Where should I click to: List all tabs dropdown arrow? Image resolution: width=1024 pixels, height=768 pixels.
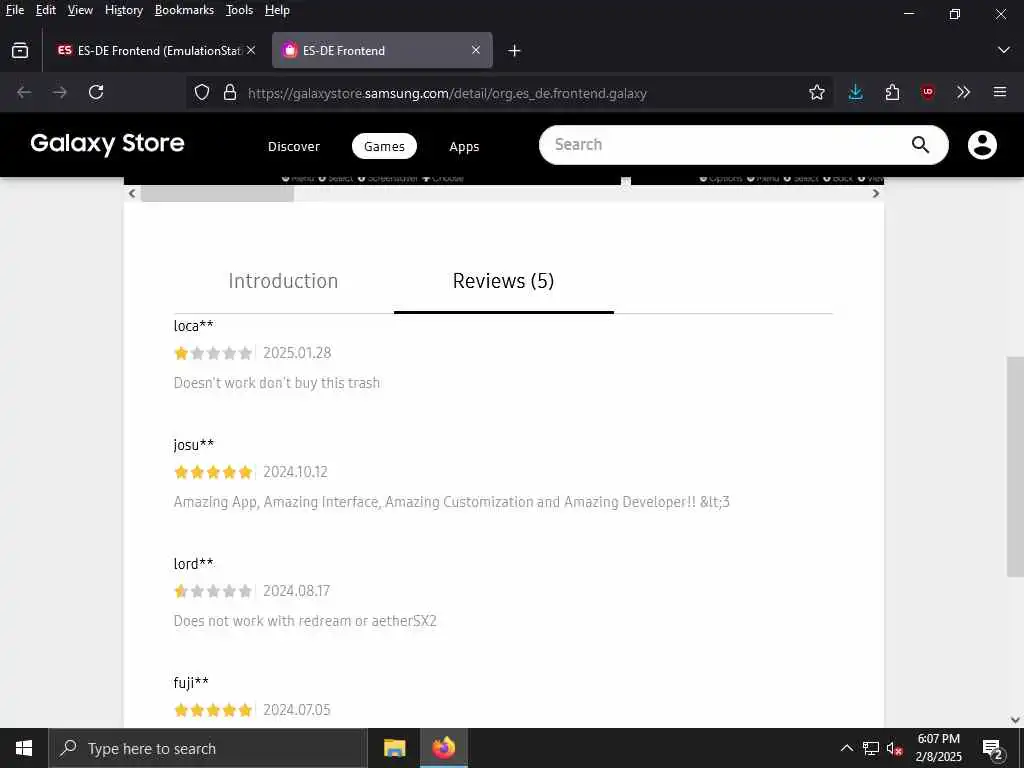1004,50
